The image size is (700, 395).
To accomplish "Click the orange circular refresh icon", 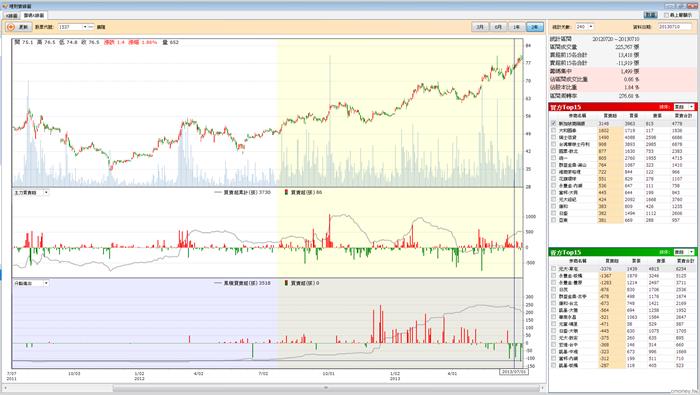I will click(x=10, y=27).
